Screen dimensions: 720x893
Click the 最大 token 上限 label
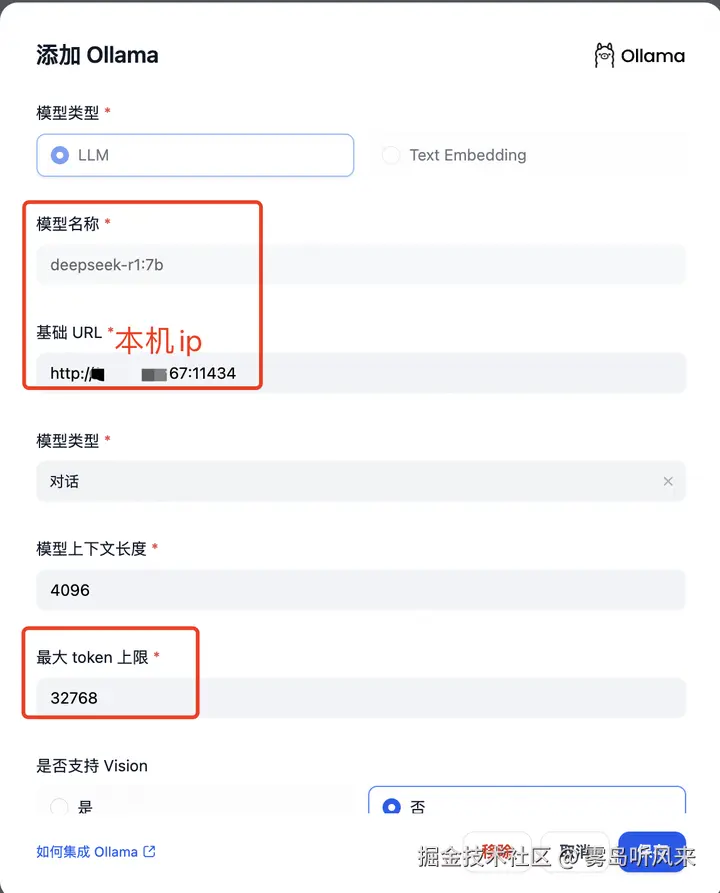tap(92, 657)
